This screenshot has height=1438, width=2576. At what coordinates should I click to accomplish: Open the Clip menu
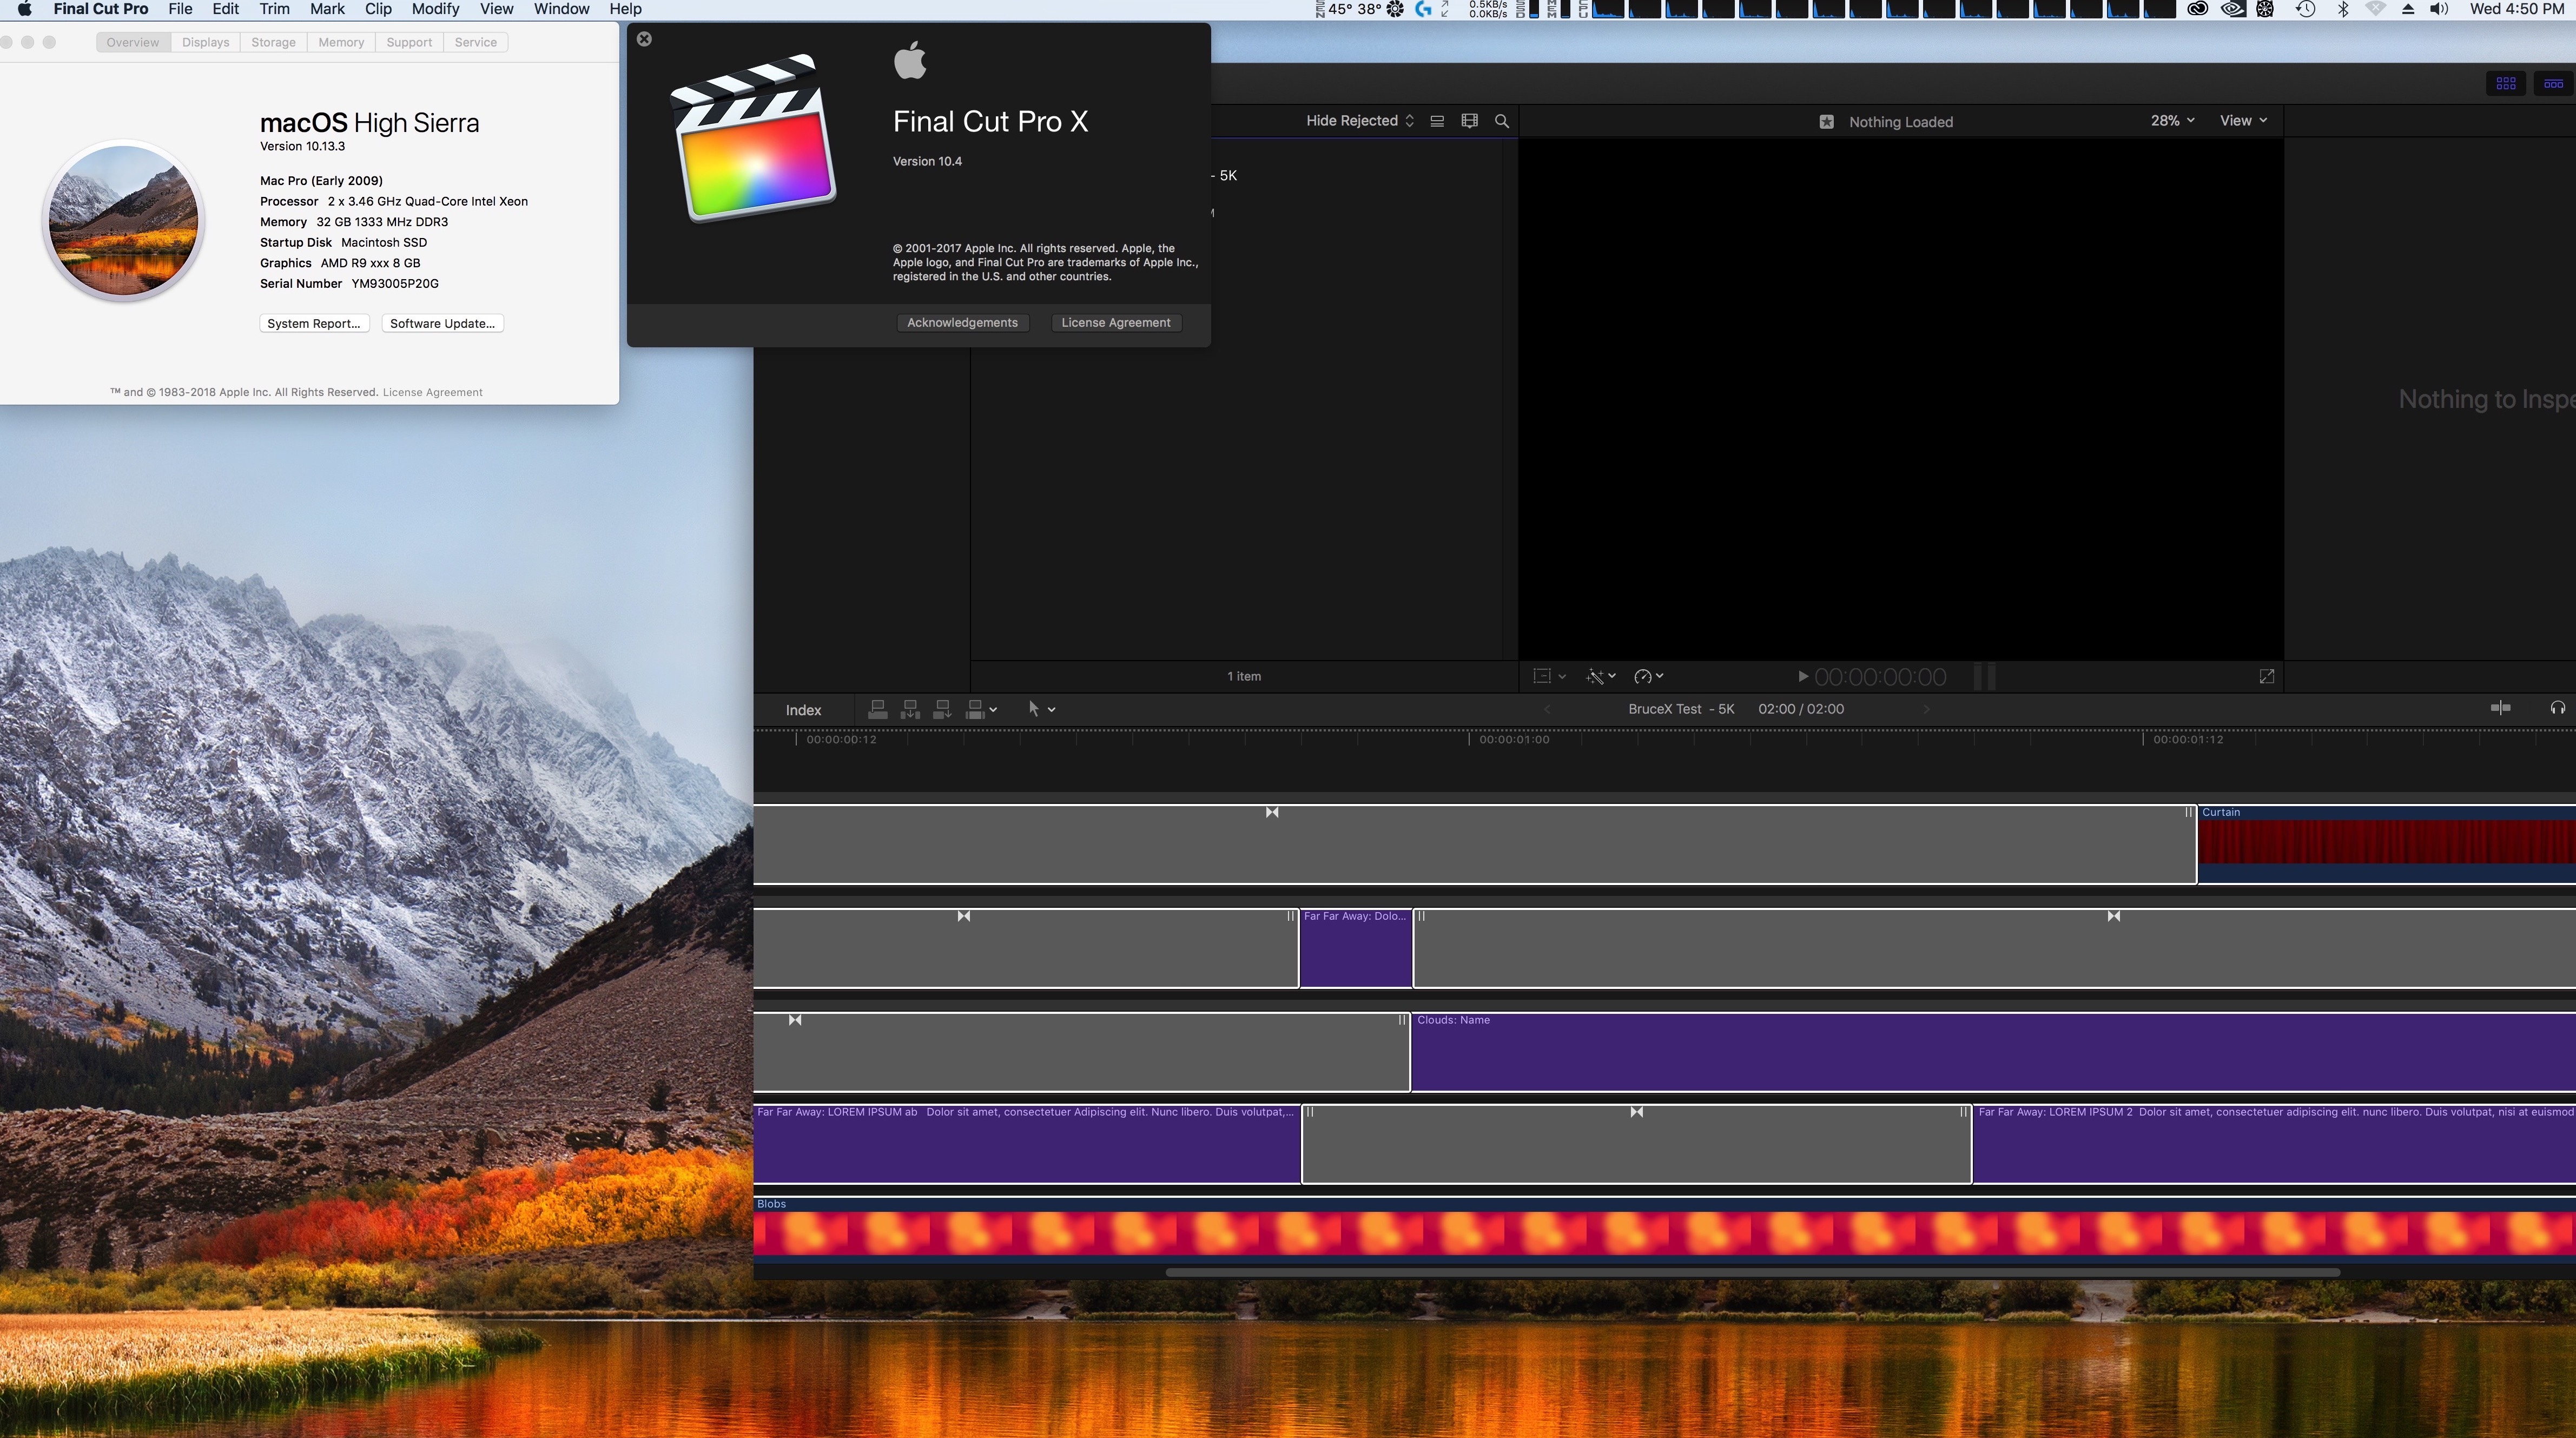click(x=378, y=9)
